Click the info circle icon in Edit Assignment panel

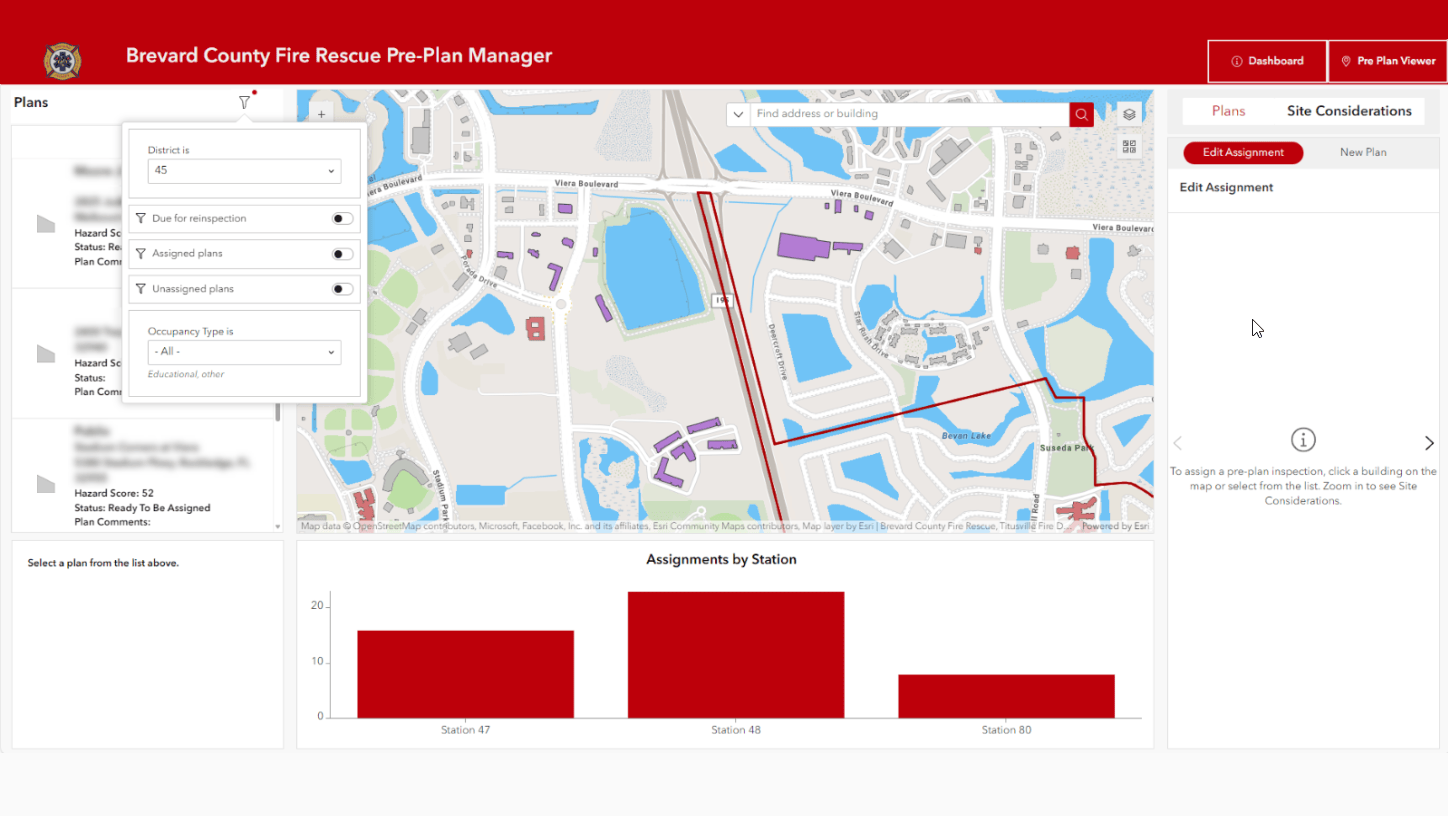[x=1303, y=439]
